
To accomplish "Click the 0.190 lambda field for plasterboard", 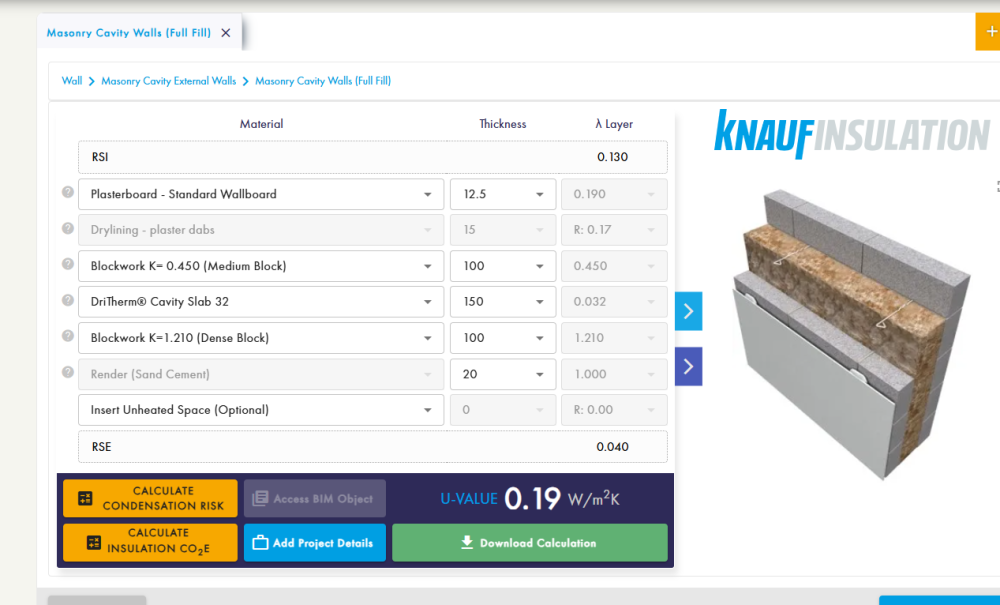I will point(614,194).
